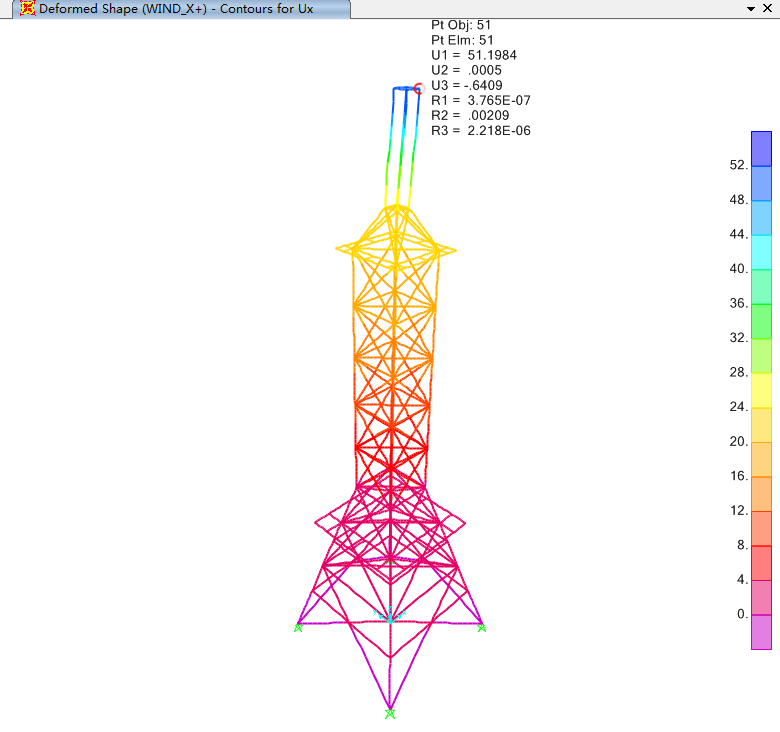780x732 pixels.
Task: Open the window list dropdown arrow
Action: pyautogui.click(x=751, y=8)
